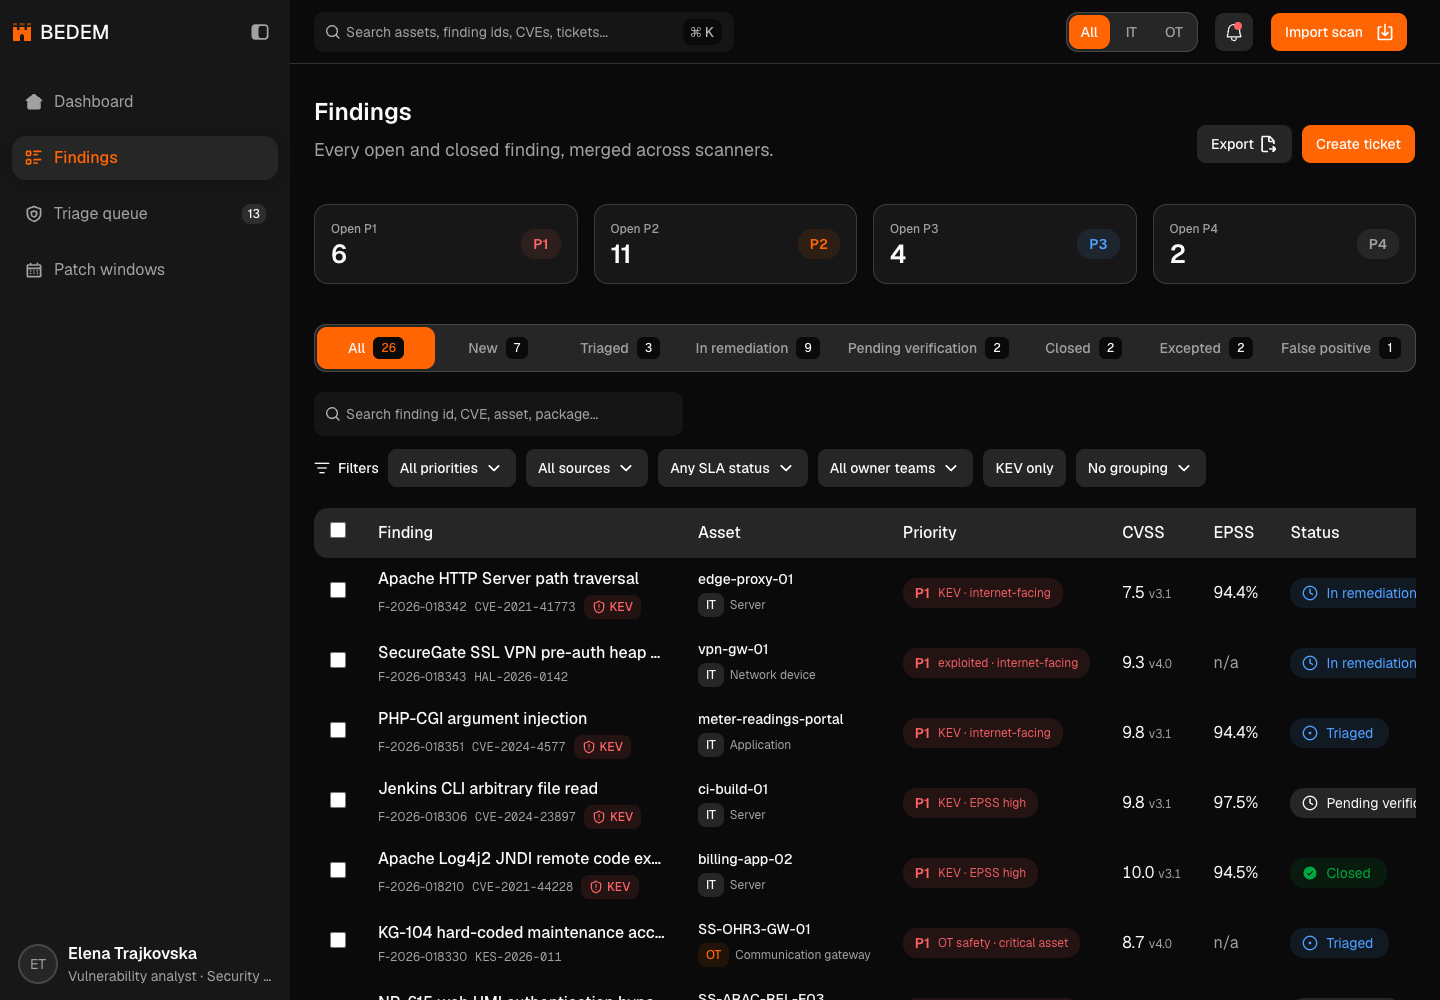Image resolution: width=1440 pixels, height=1000 pixels.
Task: Click KEV badge on PHP-CGI argument injection row
Action: pos(603,747)
